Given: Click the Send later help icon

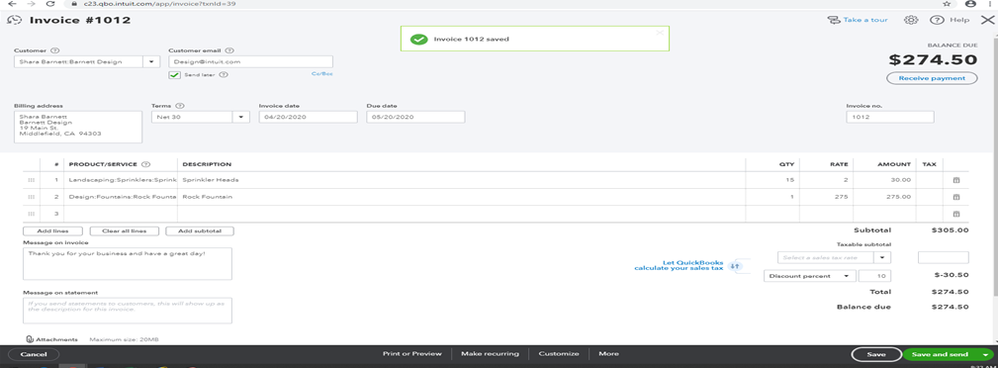Looking at the screenshot, I should pos(223,74).
